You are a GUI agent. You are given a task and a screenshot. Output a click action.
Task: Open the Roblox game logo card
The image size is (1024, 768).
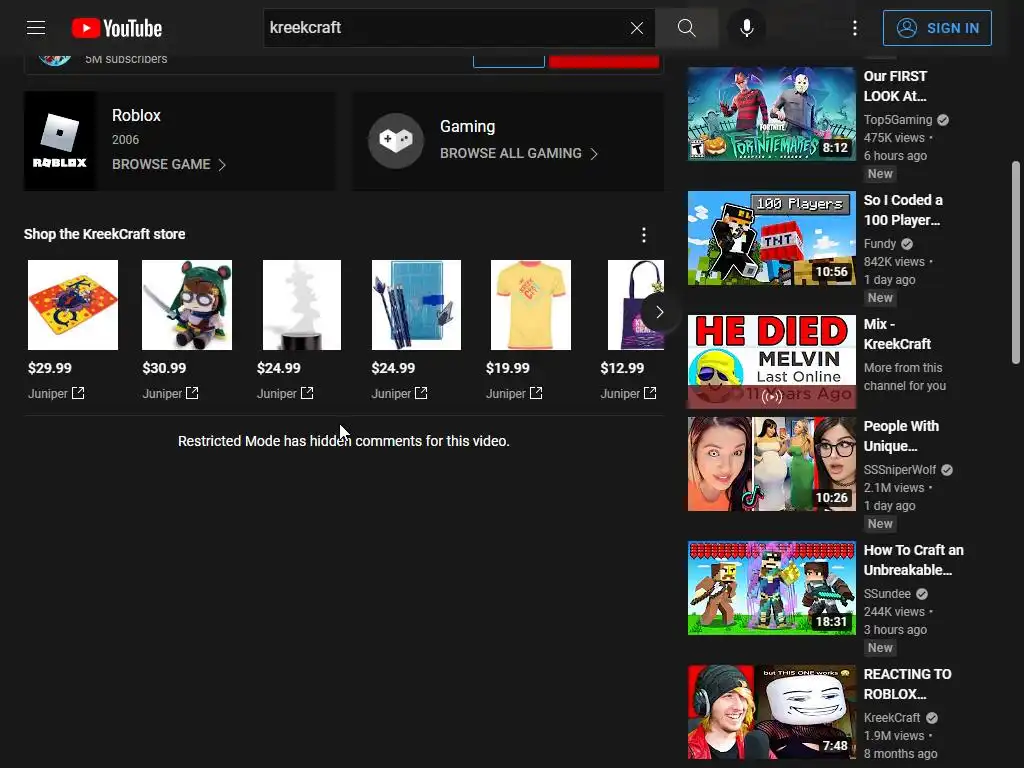(x=59, y=141)
